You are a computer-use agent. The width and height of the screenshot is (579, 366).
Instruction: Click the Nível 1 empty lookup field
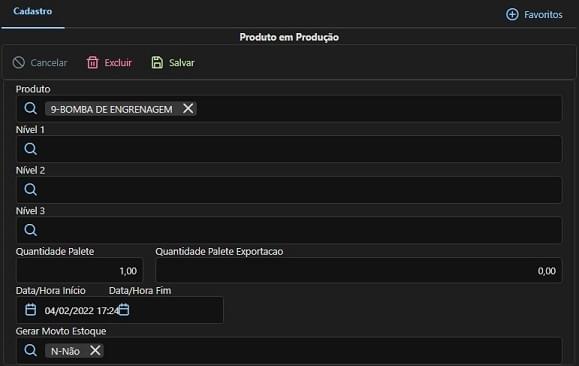[x=289, y=149]
